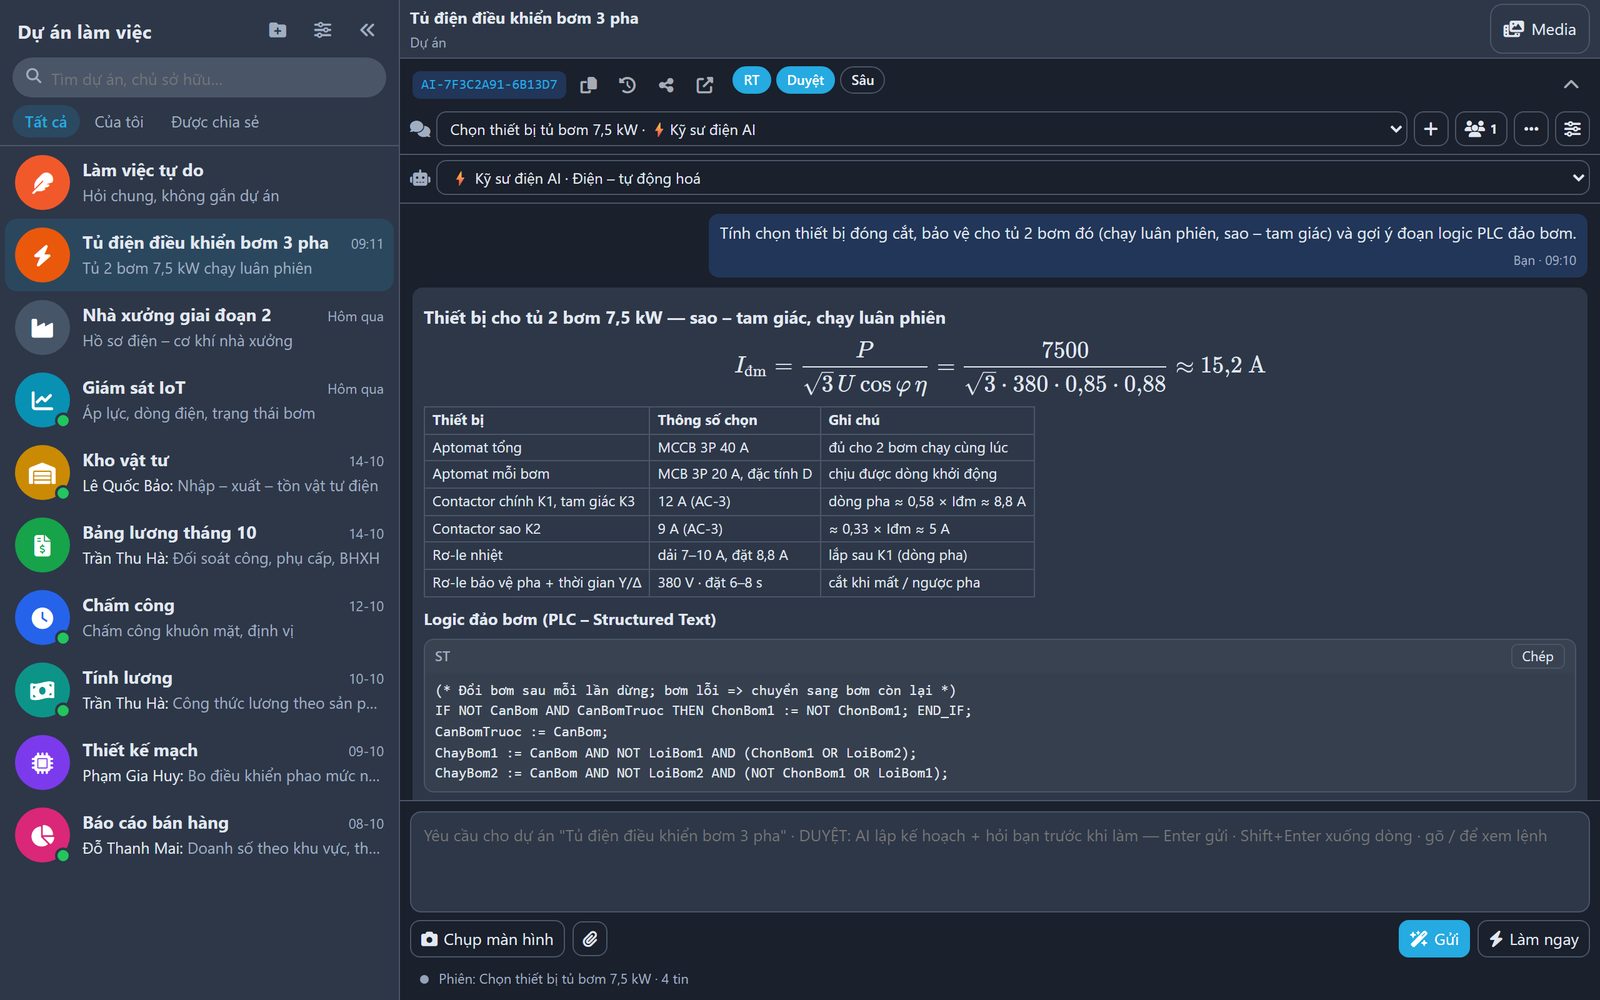Toggle the Duyệt approval mode pill
The width and height of the screenshot is (1600, 1000).
[x=805, y=80]
